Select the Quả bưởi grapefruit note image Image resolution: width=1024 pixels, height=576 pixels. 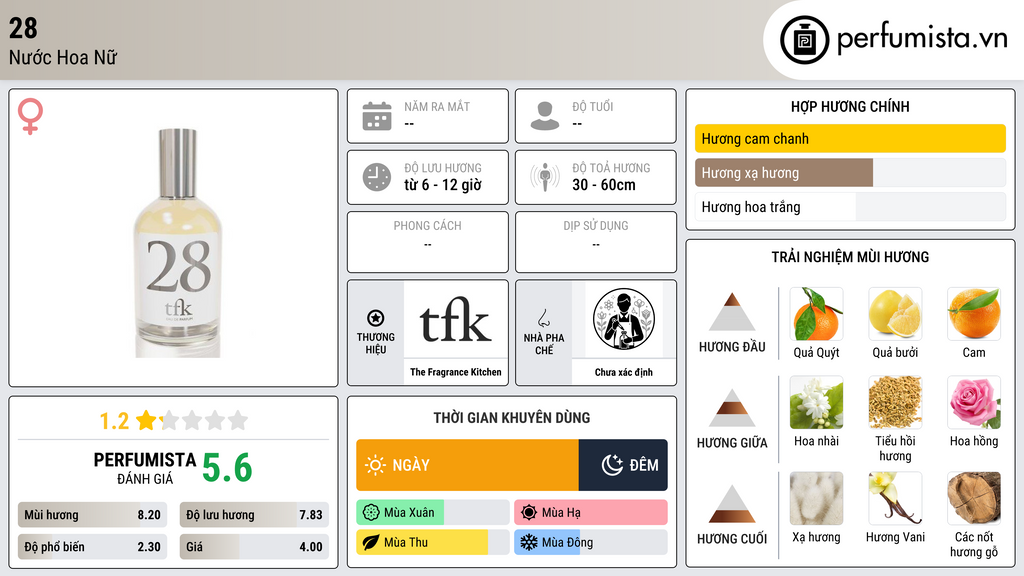click(895, 314)
